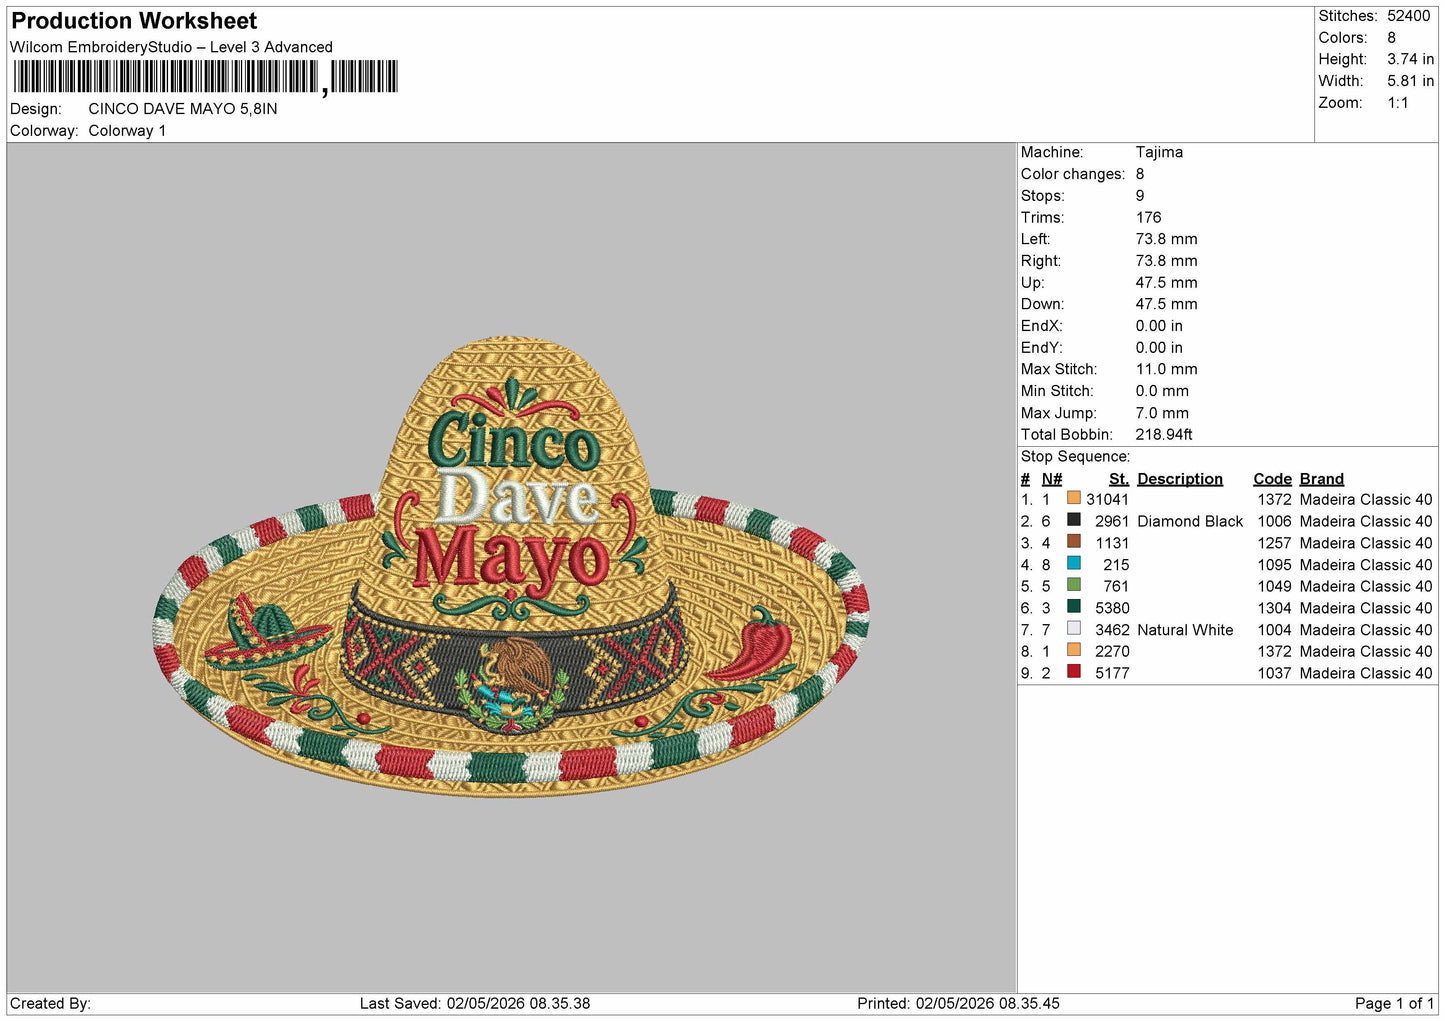Click code 1037 in the table

click(1275, 674)
